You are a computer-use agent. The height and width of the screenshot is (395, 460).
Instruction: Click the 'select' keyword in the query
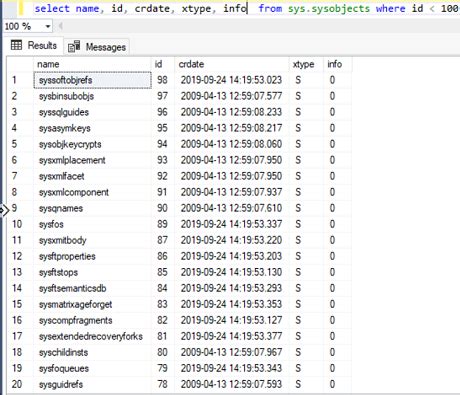(x=52, y=8)
